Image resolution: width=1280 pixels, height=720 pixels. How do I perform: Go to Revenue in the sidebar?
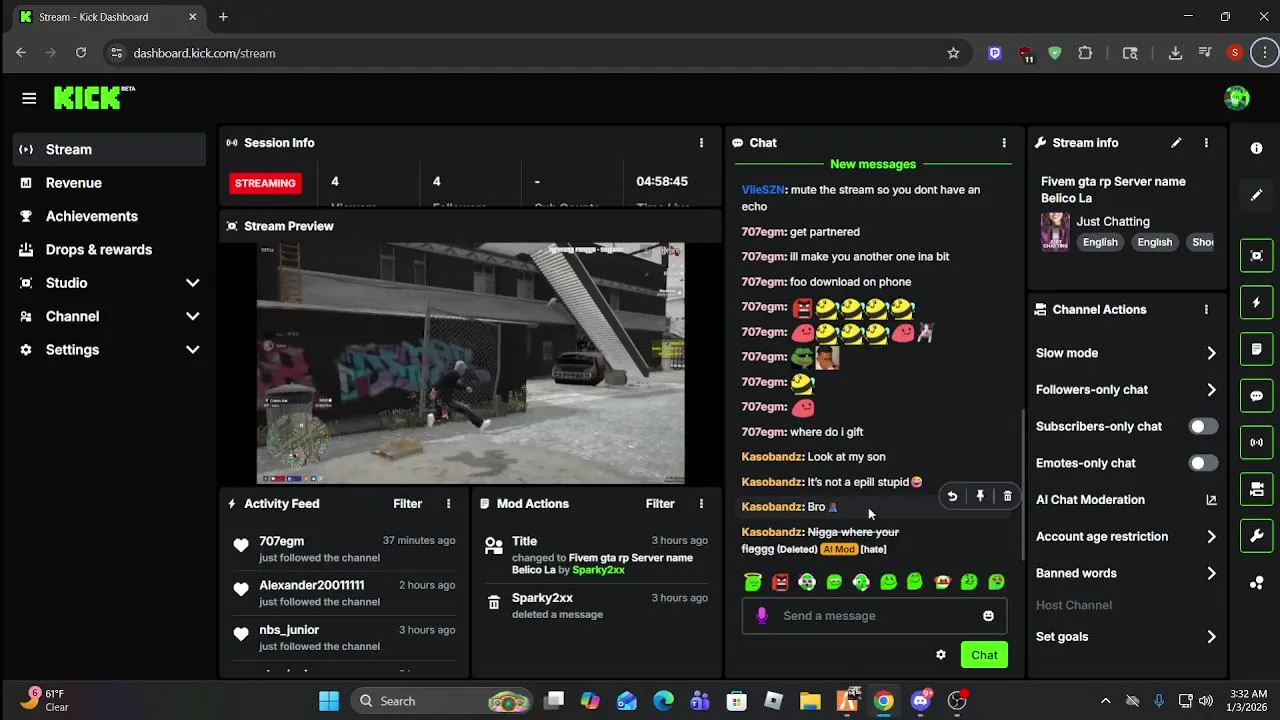click(x=110, y=183)
